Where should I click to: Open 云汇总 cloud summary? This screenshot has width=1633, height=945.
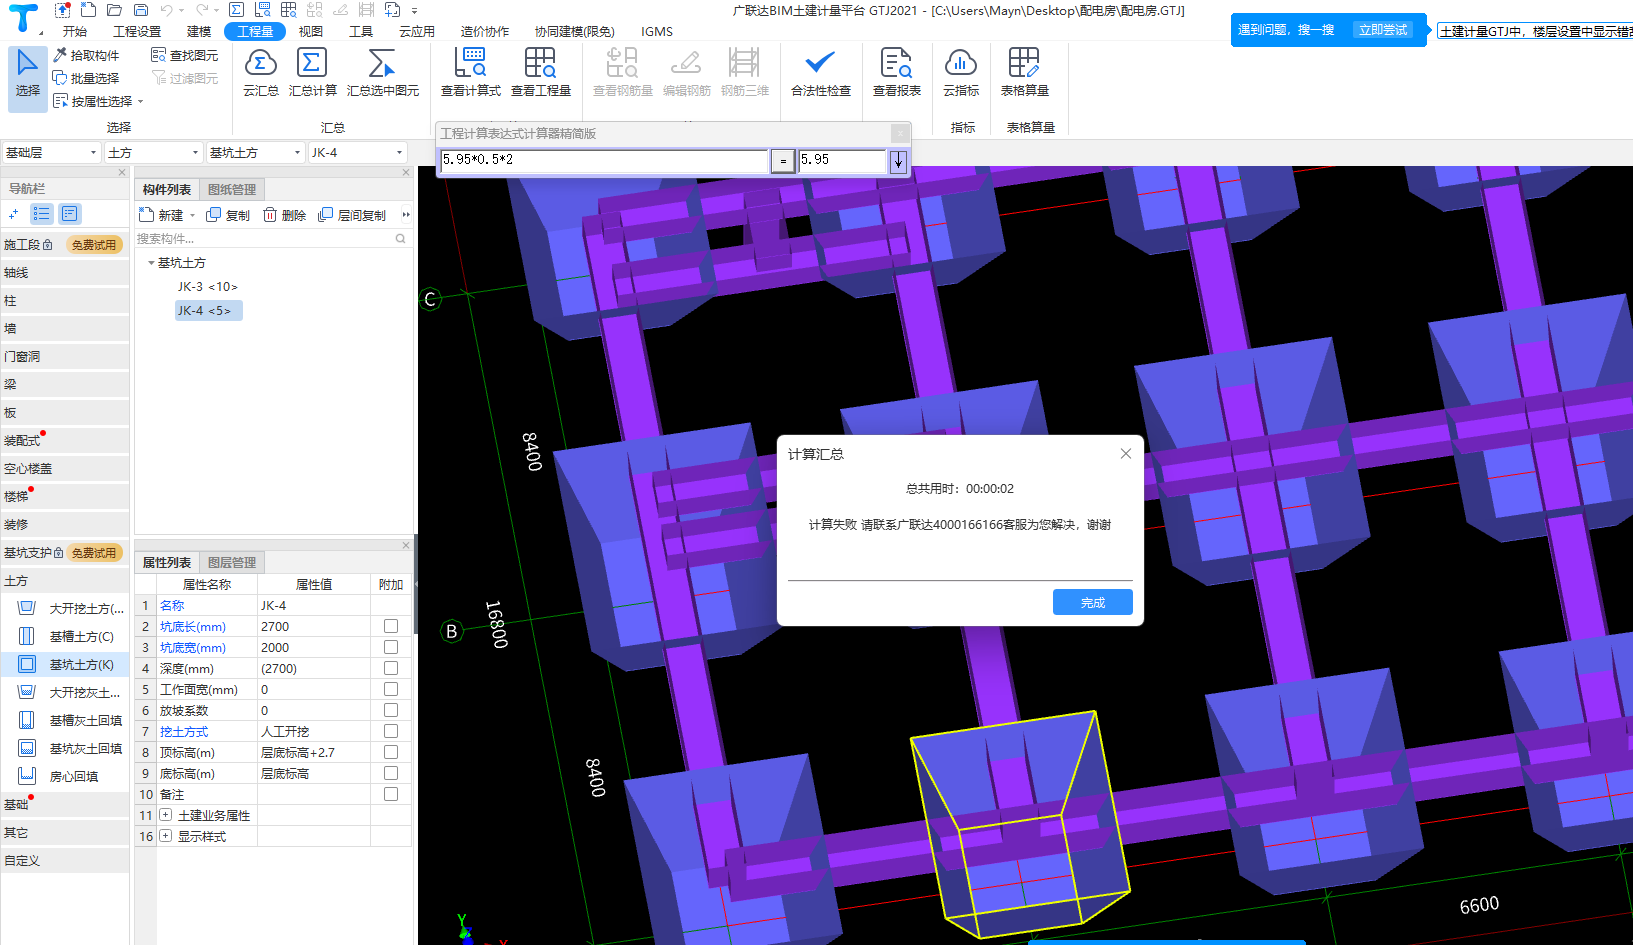click(260, 73)
